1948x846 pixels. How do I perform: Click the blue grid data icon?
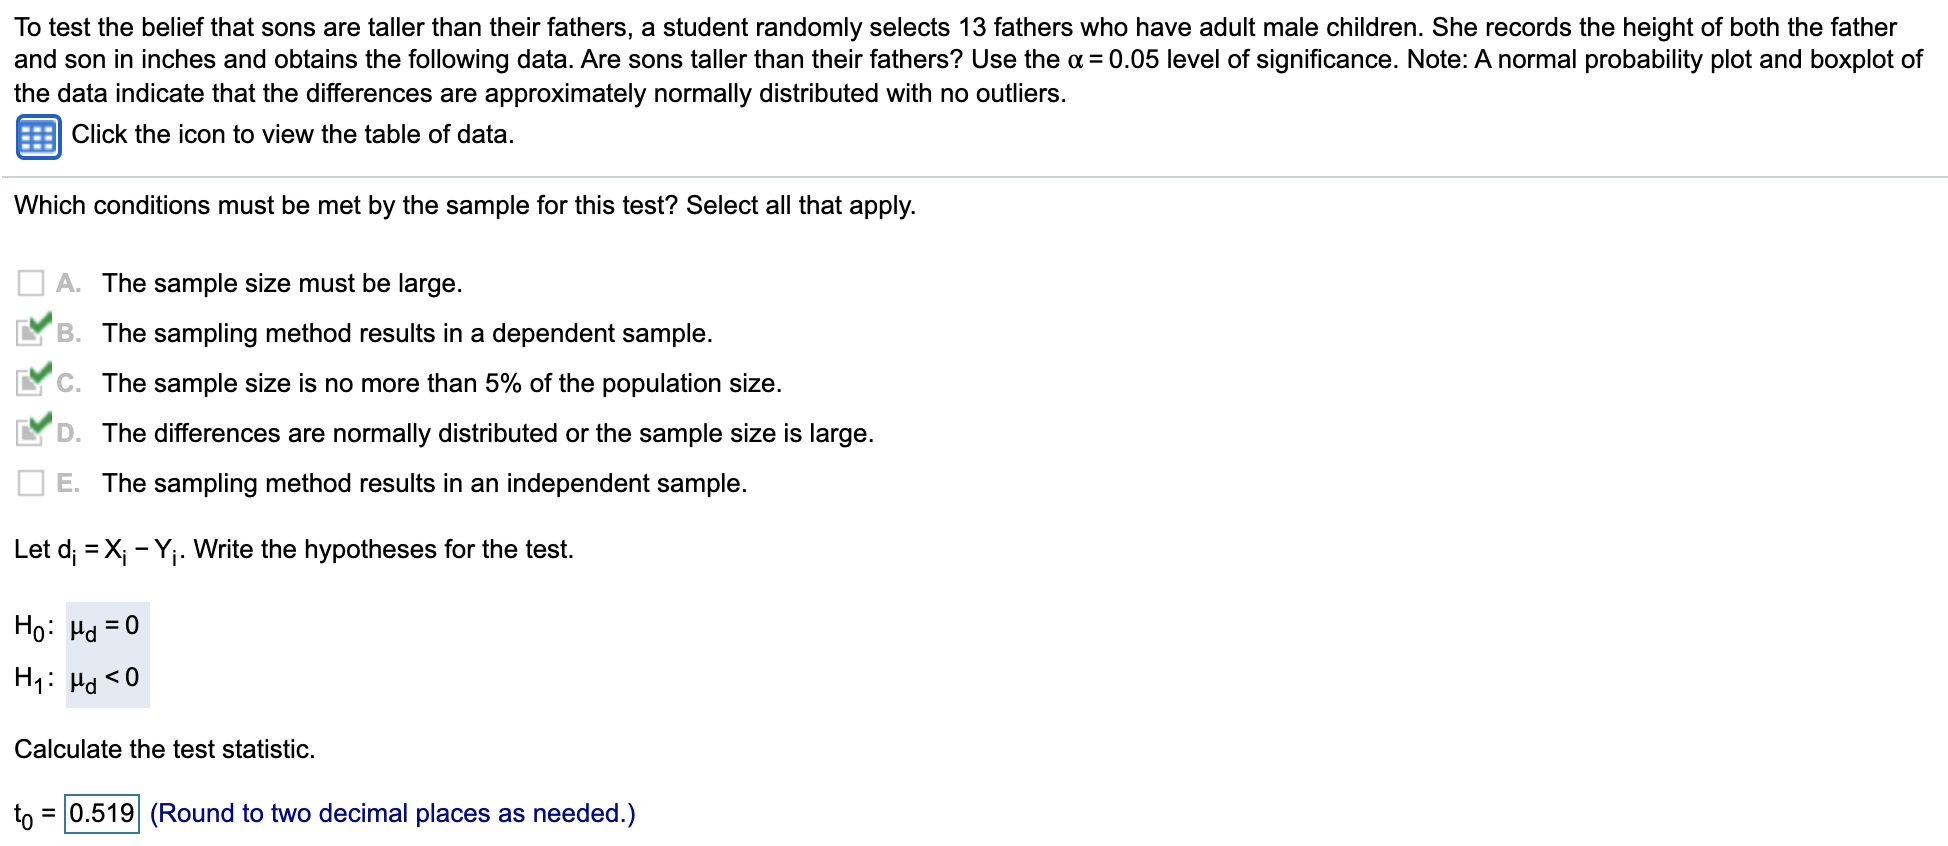[x=36, y=138]
